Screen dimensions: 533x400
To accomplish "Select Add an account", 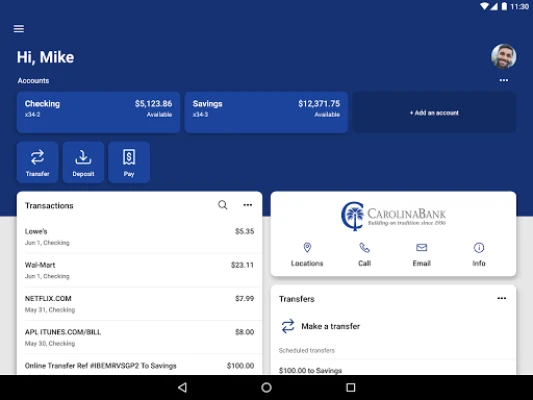I will coord(434,112).
